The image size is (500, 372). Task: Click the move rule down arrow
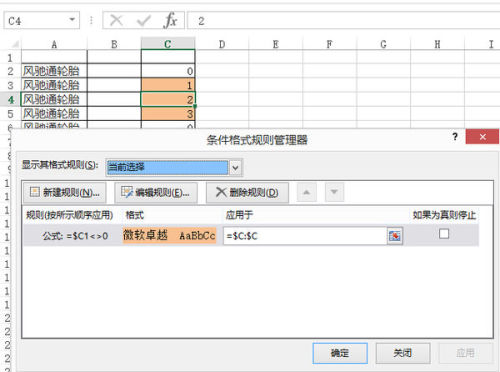(334, 192)
